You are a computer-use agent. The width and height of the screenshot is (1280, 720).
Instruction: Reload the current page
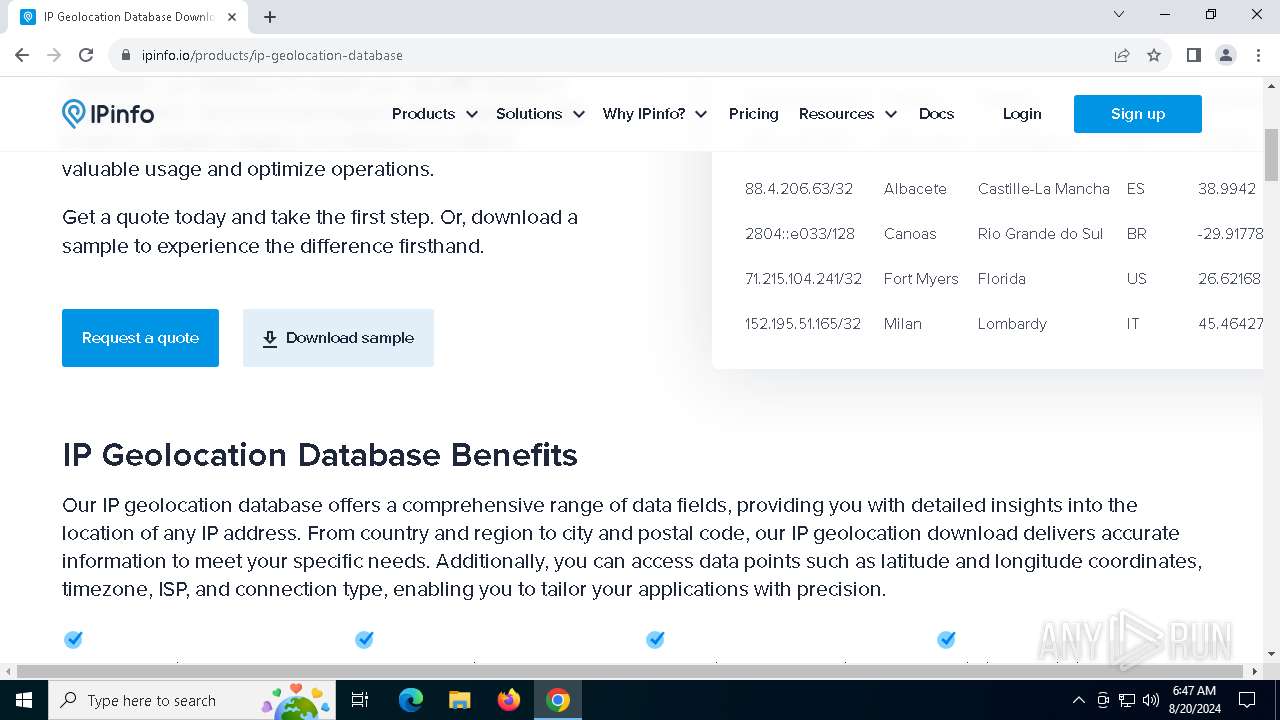point(86,55)
